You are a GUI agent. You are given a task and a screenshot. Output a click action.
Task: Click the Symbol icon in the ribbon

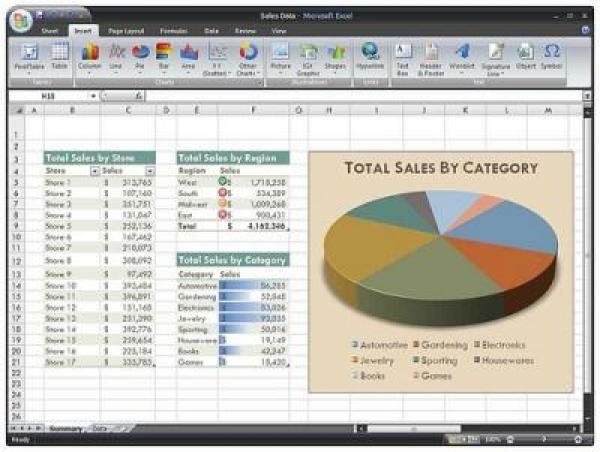pyautogui.click(x=551, y=57)
